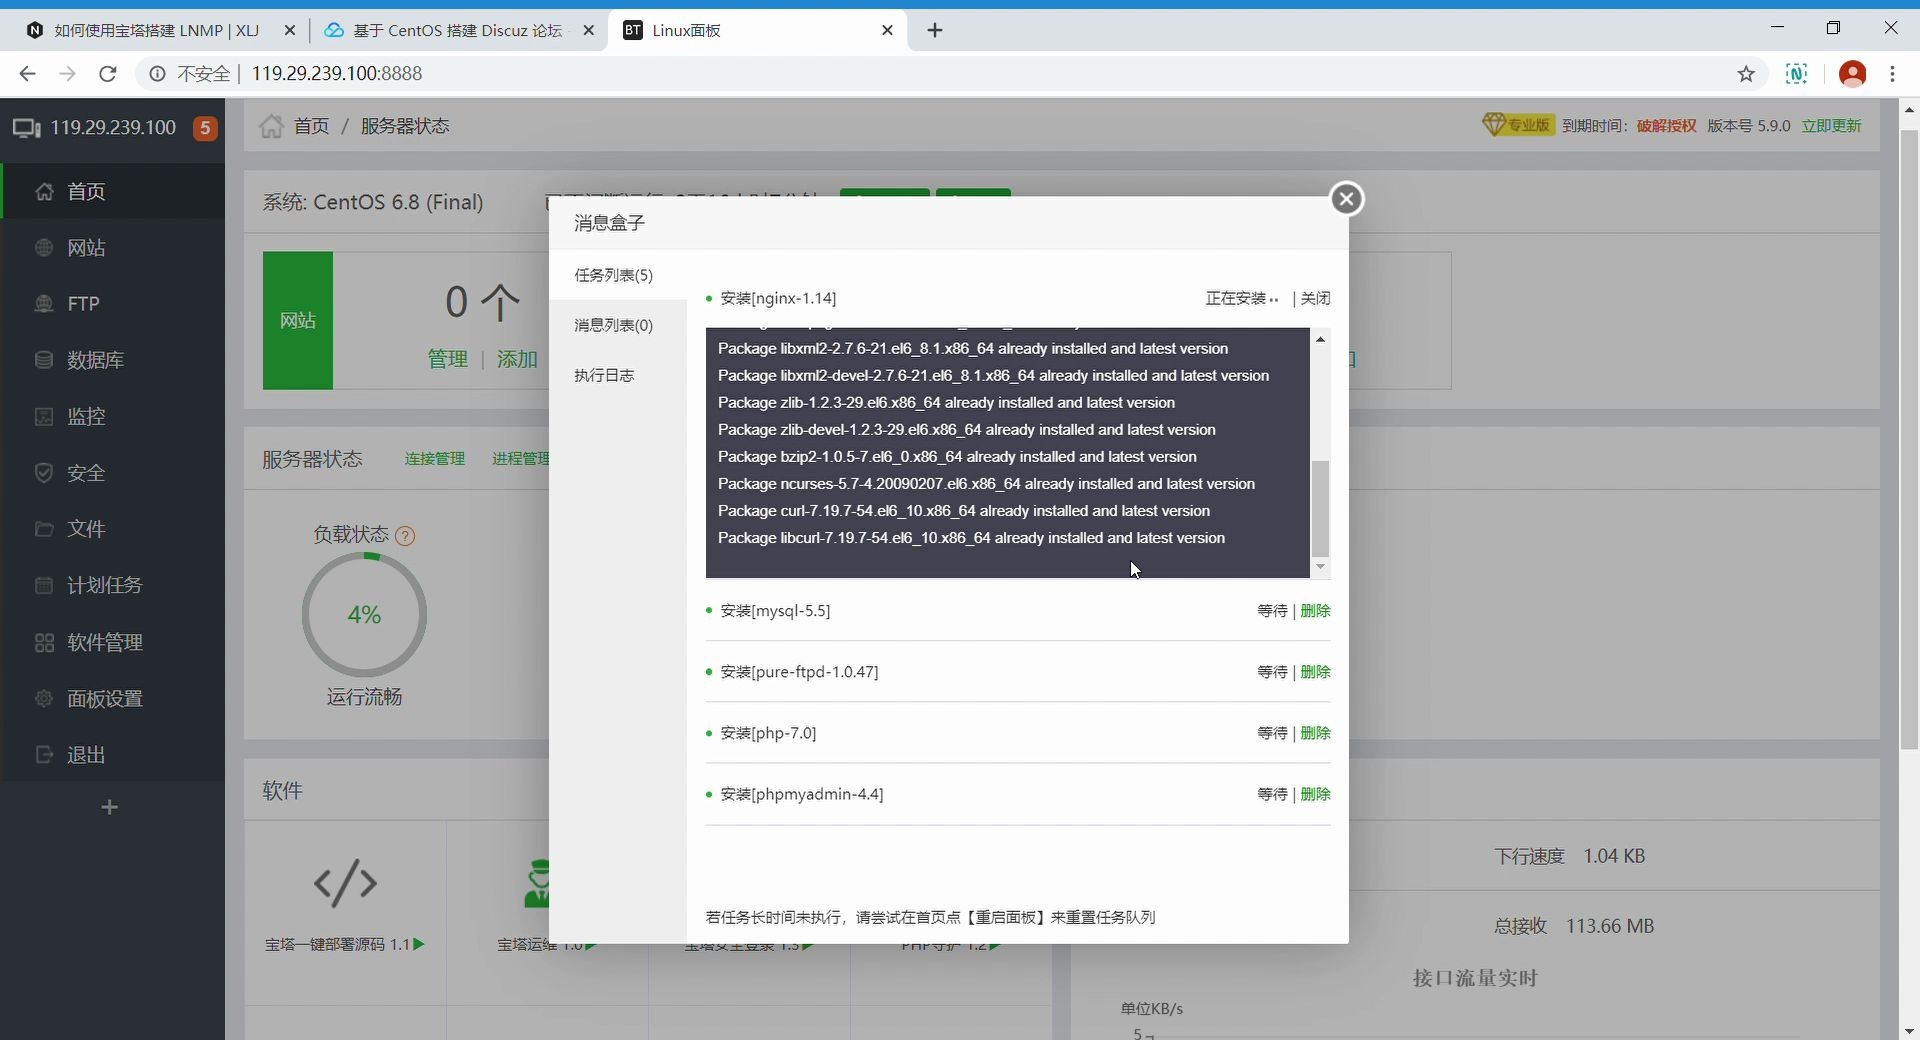This screenshot has width=1920, height=1040.
Task: Open the browser profile avatar
Action: pyautogui.click(x=1853, y=73)
